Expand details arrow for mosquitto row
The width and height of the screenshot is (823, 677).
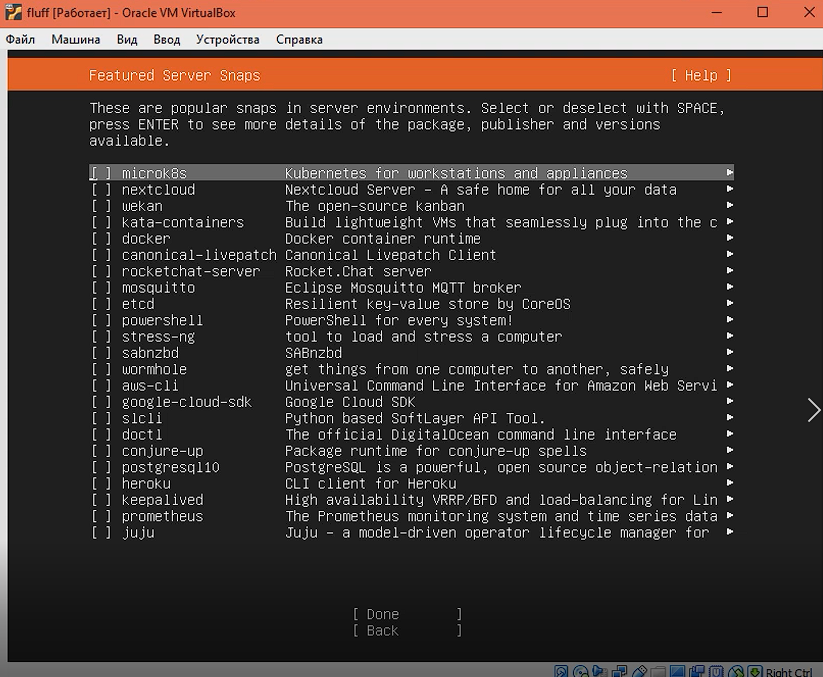pos(730,287)
